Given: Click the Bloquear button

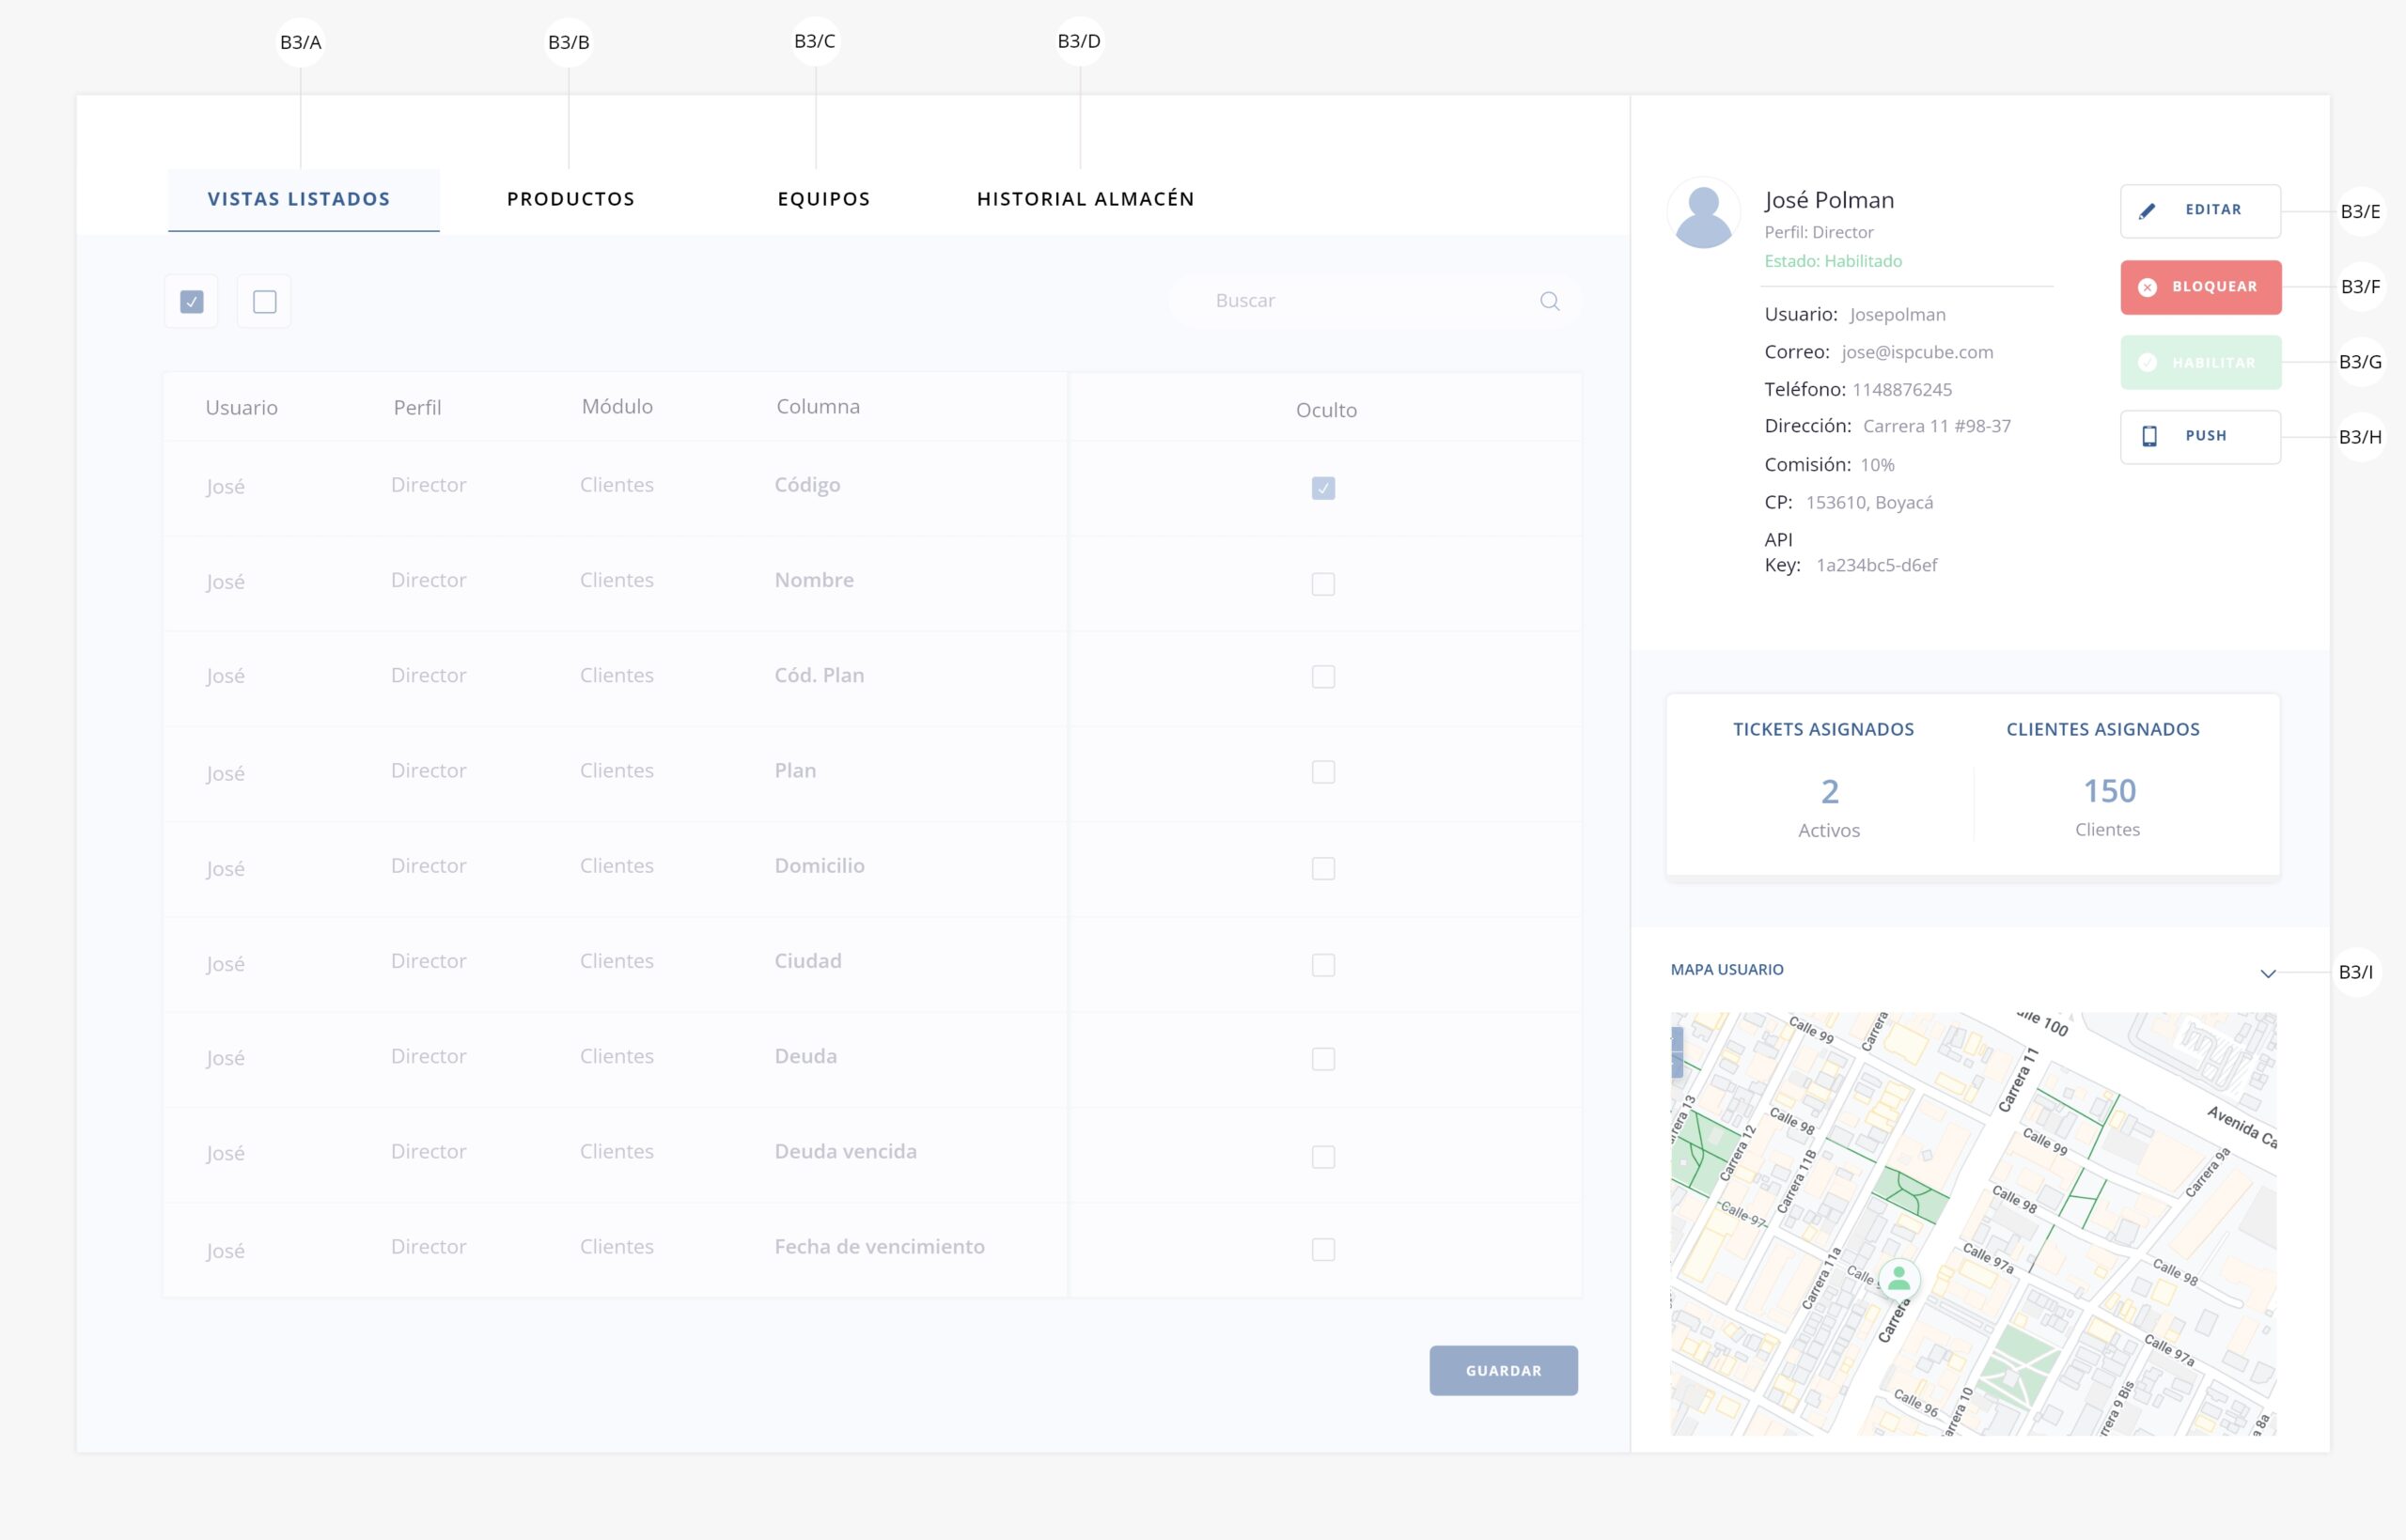Looking at the screenshot, I should [2200, 287].
